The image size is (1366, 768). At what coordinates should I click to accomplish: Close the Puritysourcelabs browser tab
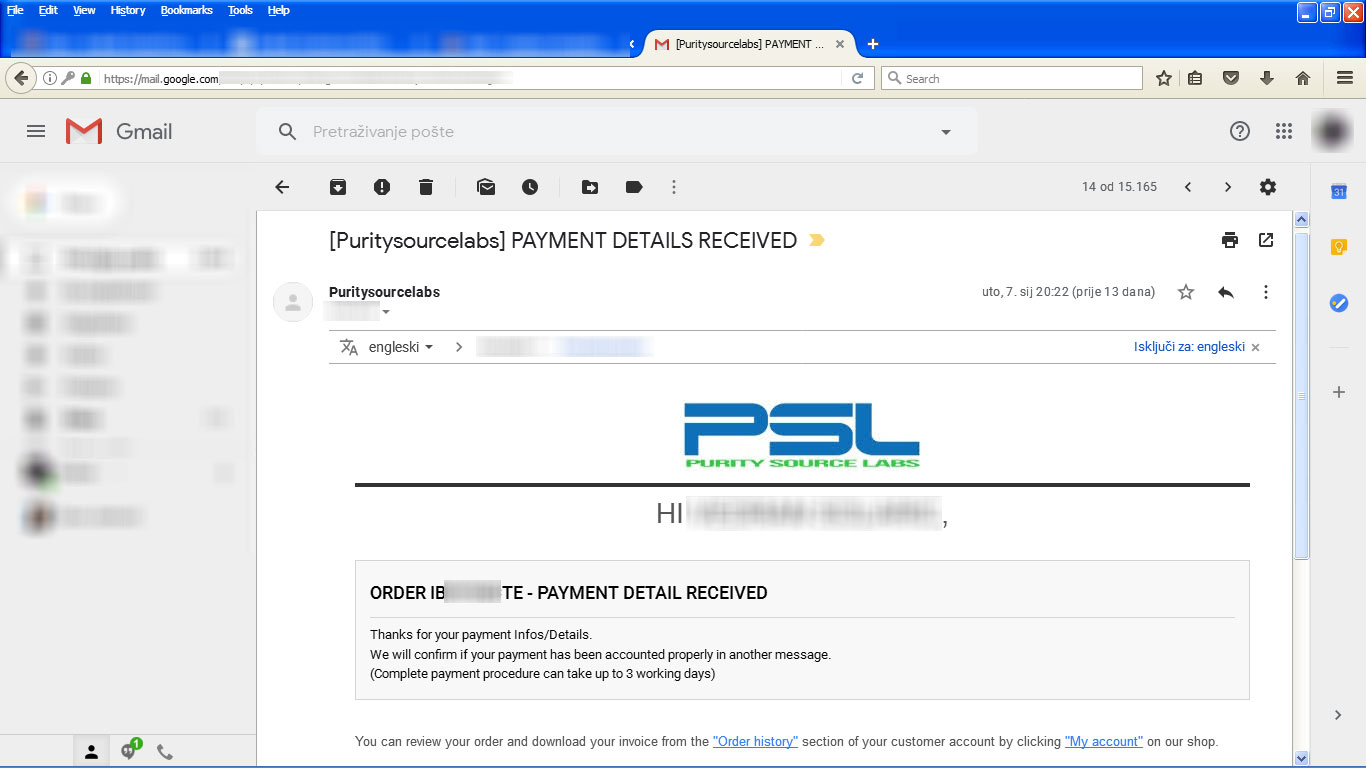(x=840, y=44)
